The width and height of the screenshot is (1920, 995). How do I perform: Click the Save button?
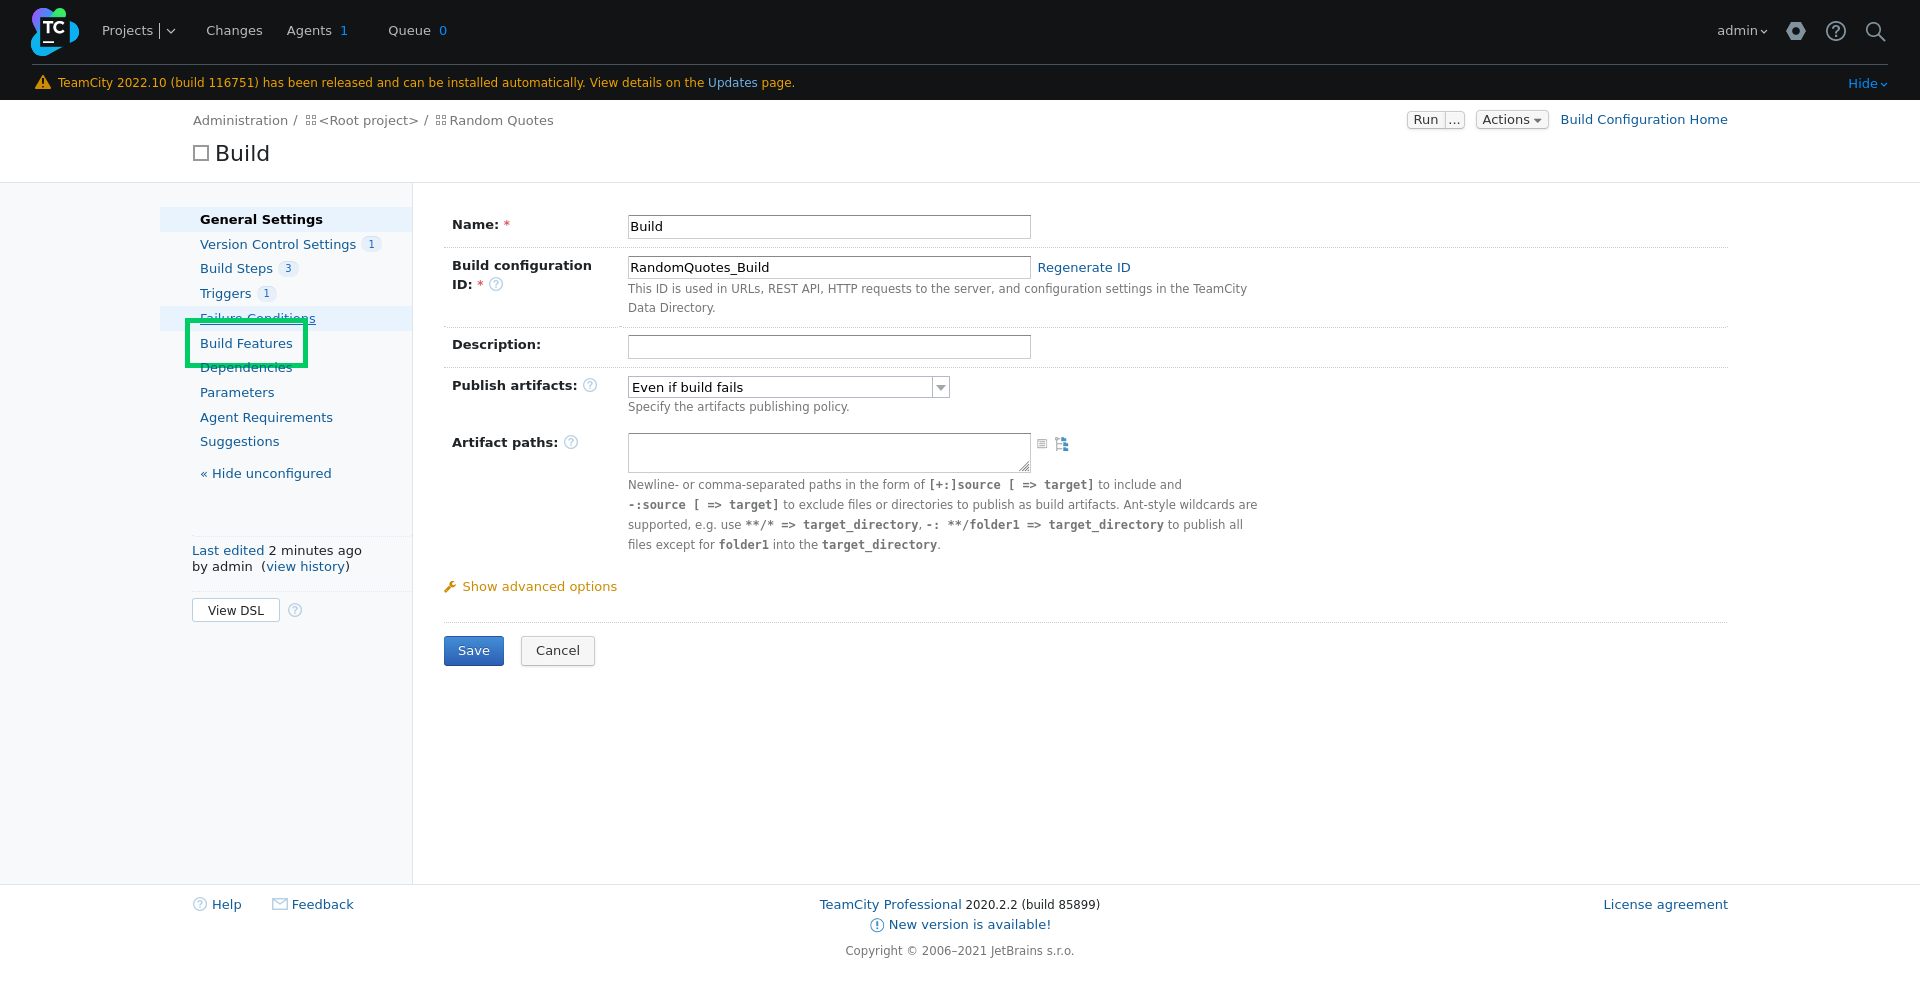coord(474,651)
